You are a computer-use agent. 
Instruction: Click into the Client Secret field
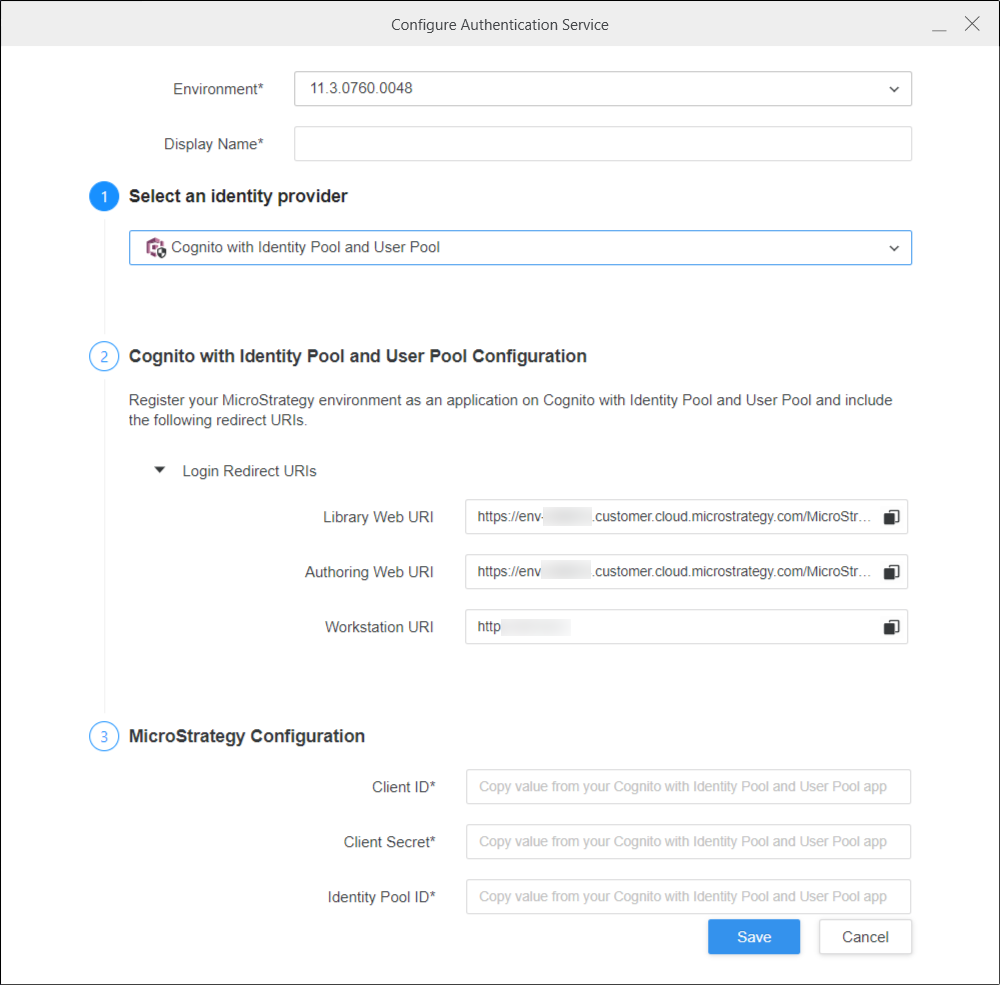click(x=688, y=842)
